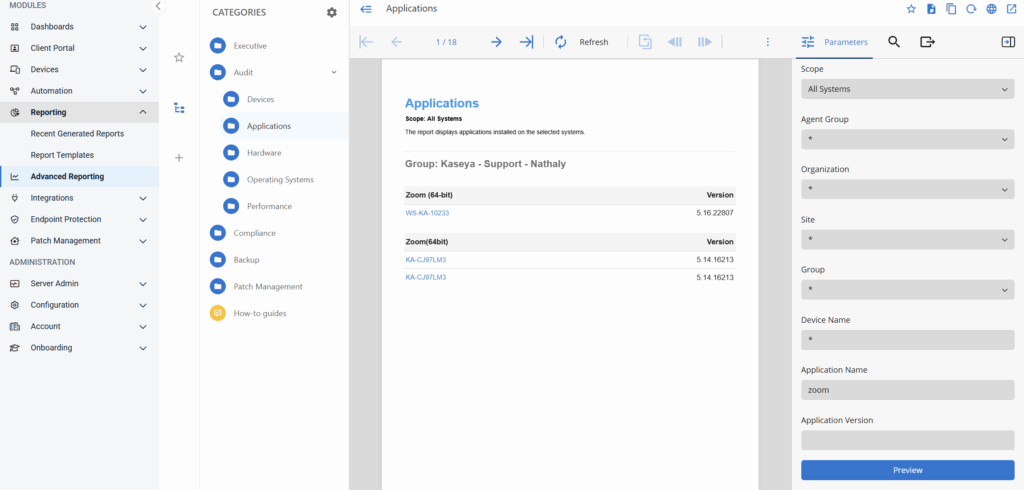
Task: Select the category tree view icon
Action: point(179,108)
